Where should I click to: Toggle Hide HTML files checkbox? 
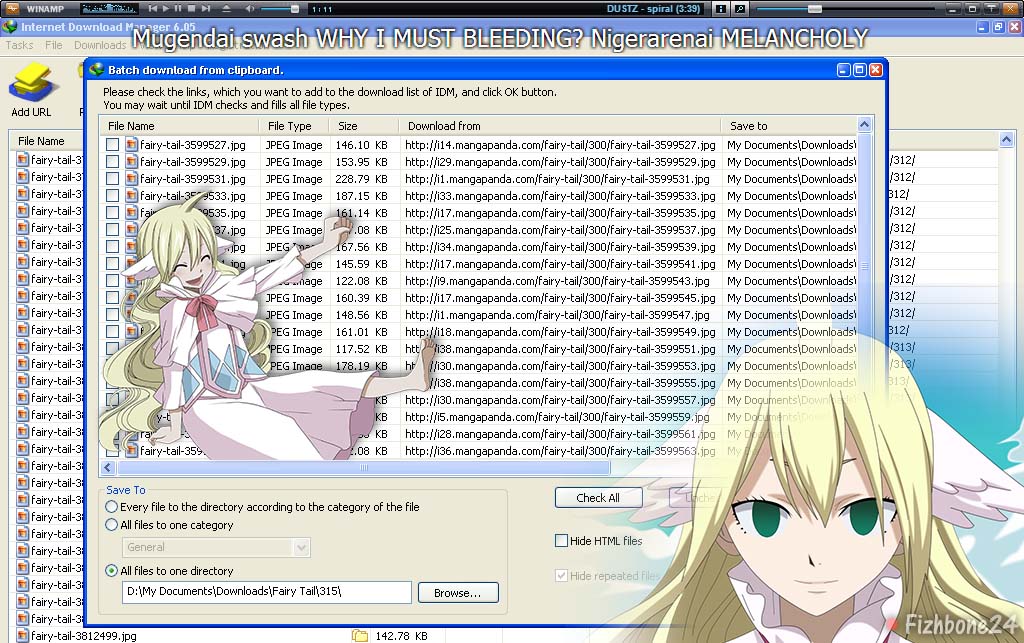(x=561, y=541)
